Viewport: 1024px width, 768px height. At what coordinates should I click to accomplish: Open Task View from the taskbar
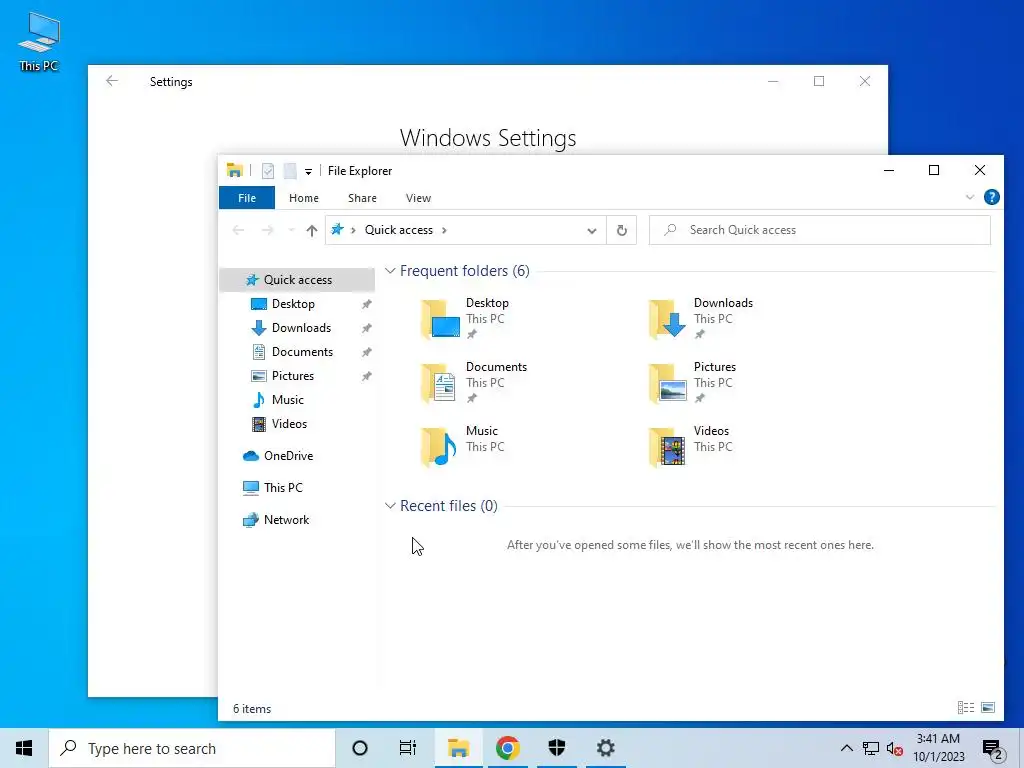[x=408, y=748]
